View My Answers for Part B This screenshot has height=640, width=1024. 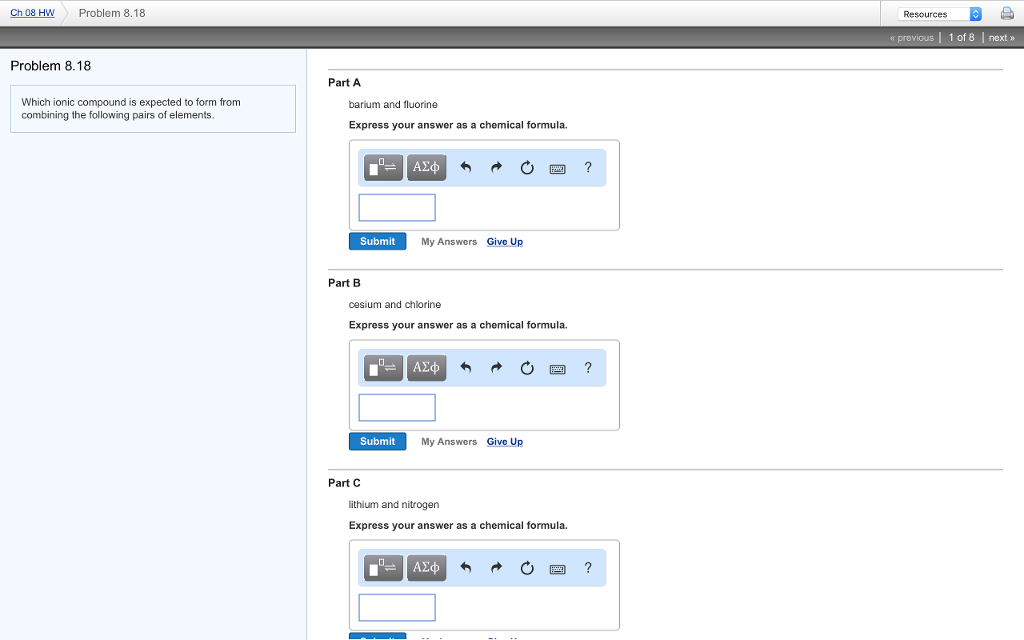449,441
